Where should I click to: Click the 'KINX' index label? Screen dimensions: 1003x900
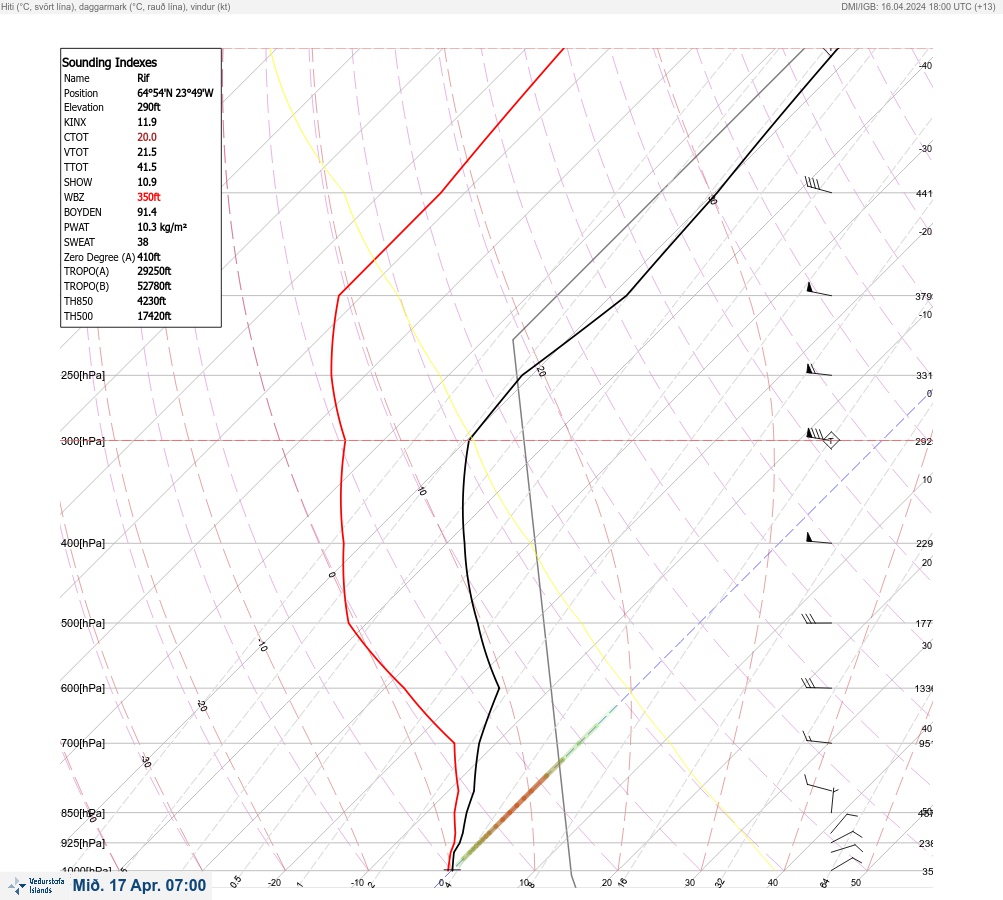[x=75, y=122]
